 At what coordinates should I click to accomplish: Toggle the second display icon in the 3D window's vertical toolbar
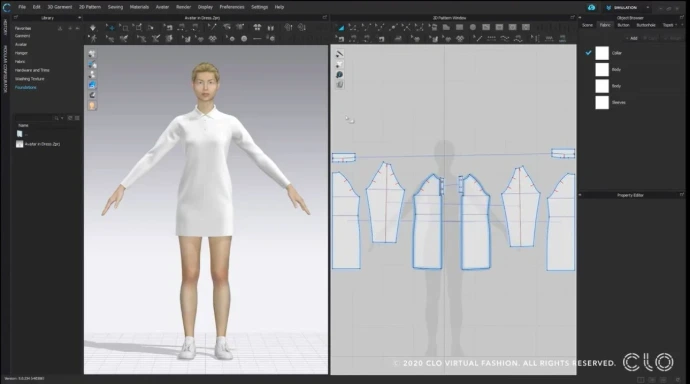click(92, 64)
